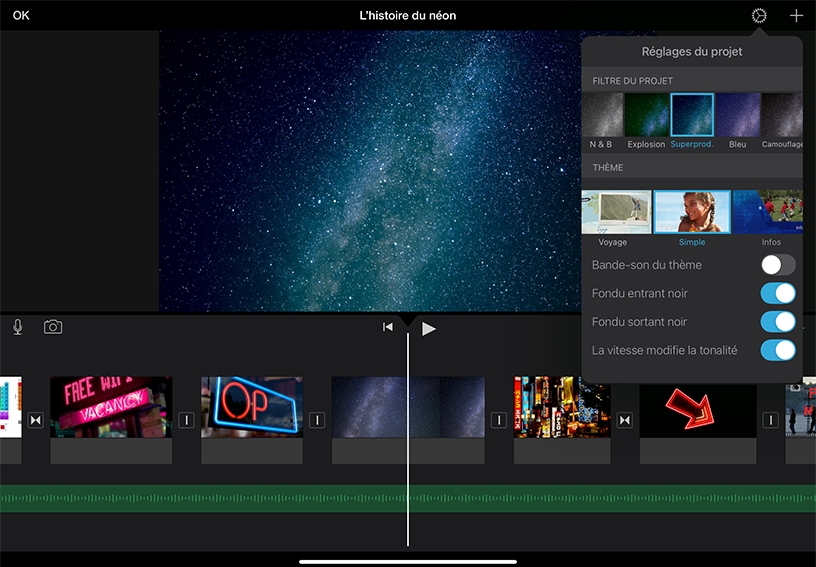Select the N & B project filter

602,121
